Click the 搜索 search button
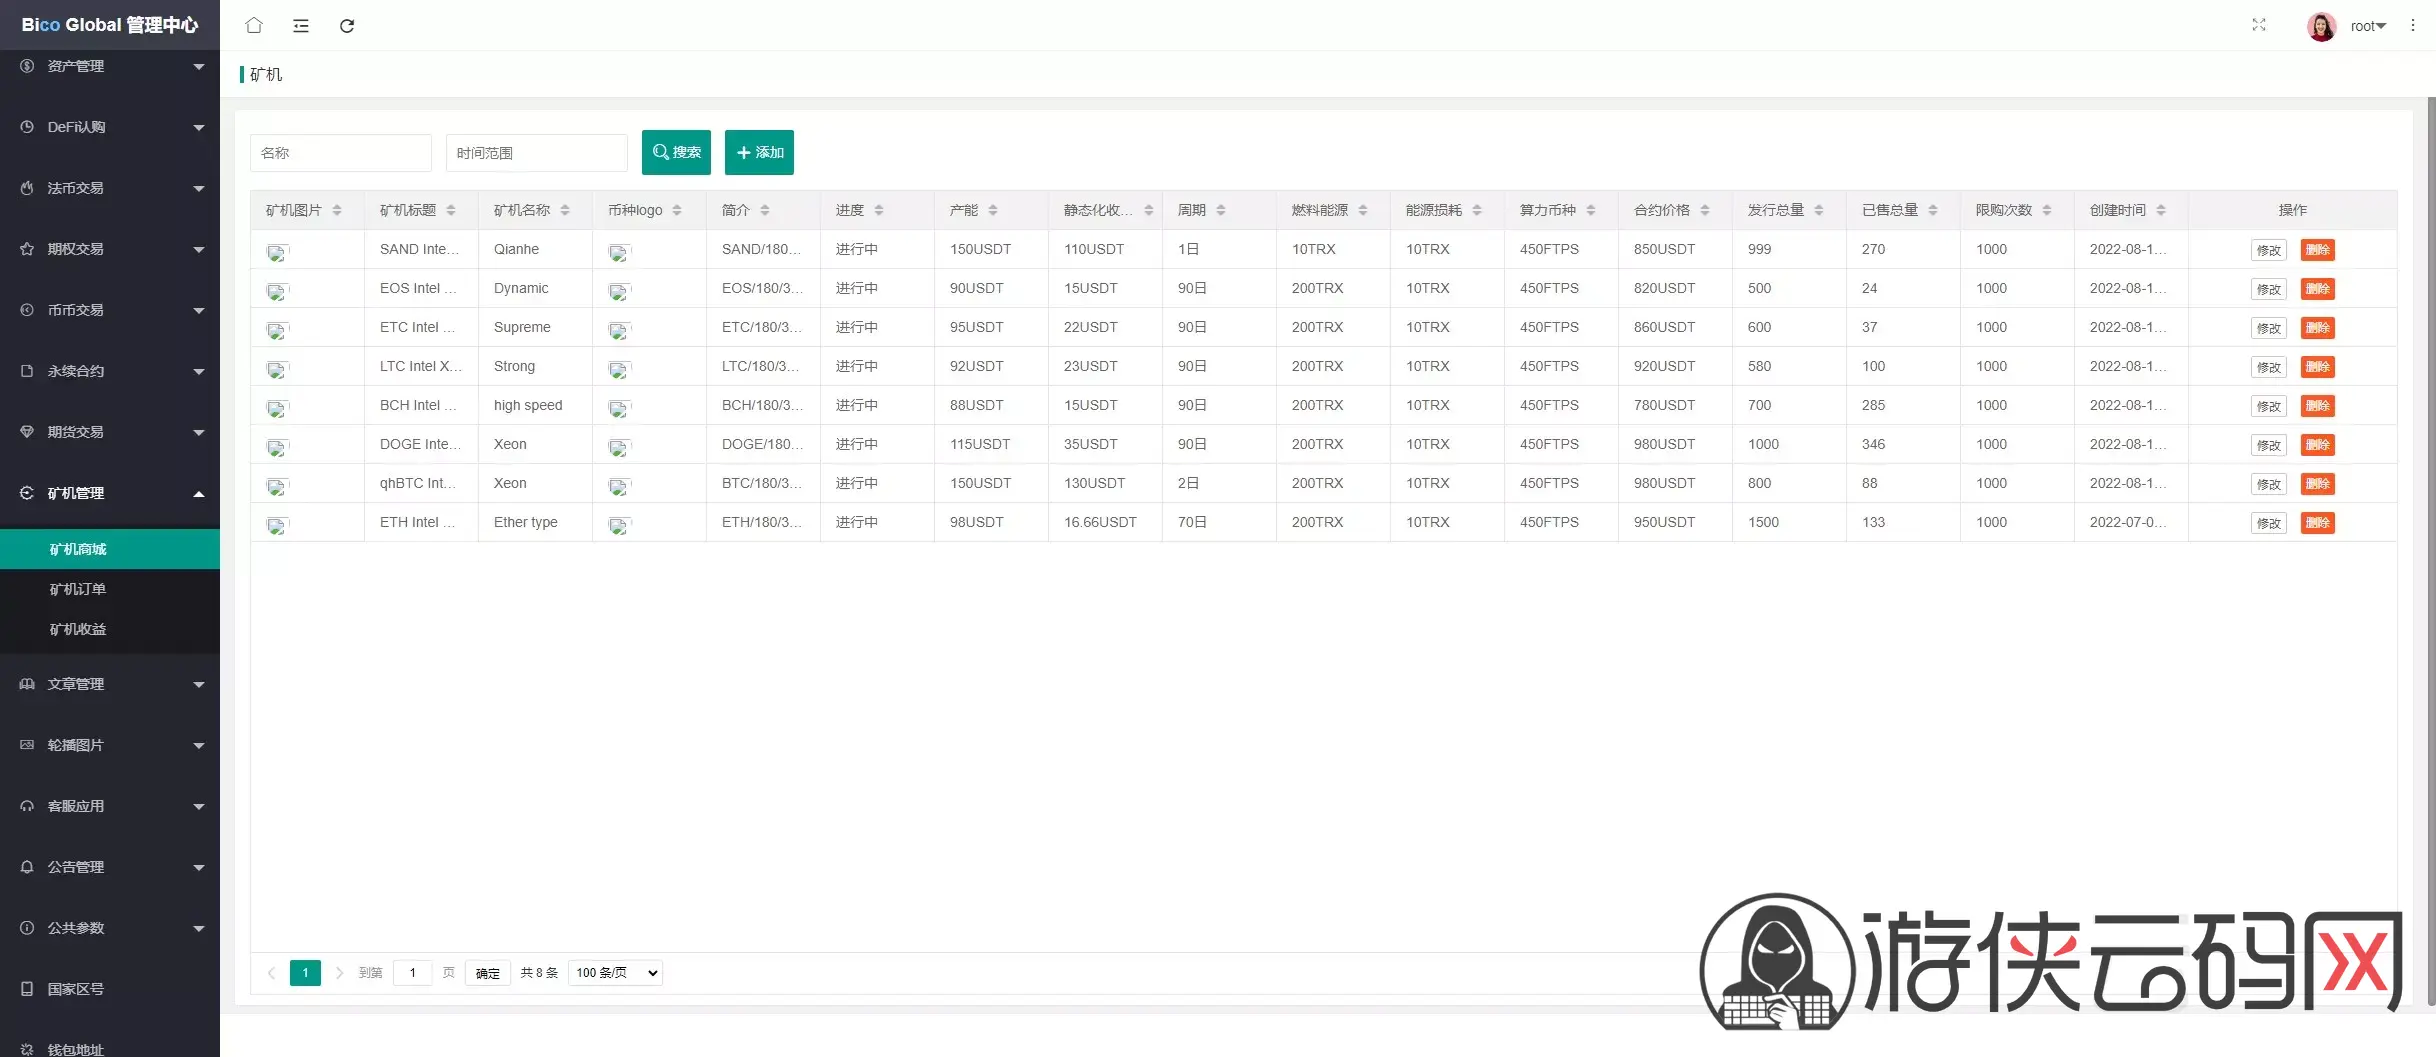This screenshot has width=2436, height=1057. coord(676,152)
